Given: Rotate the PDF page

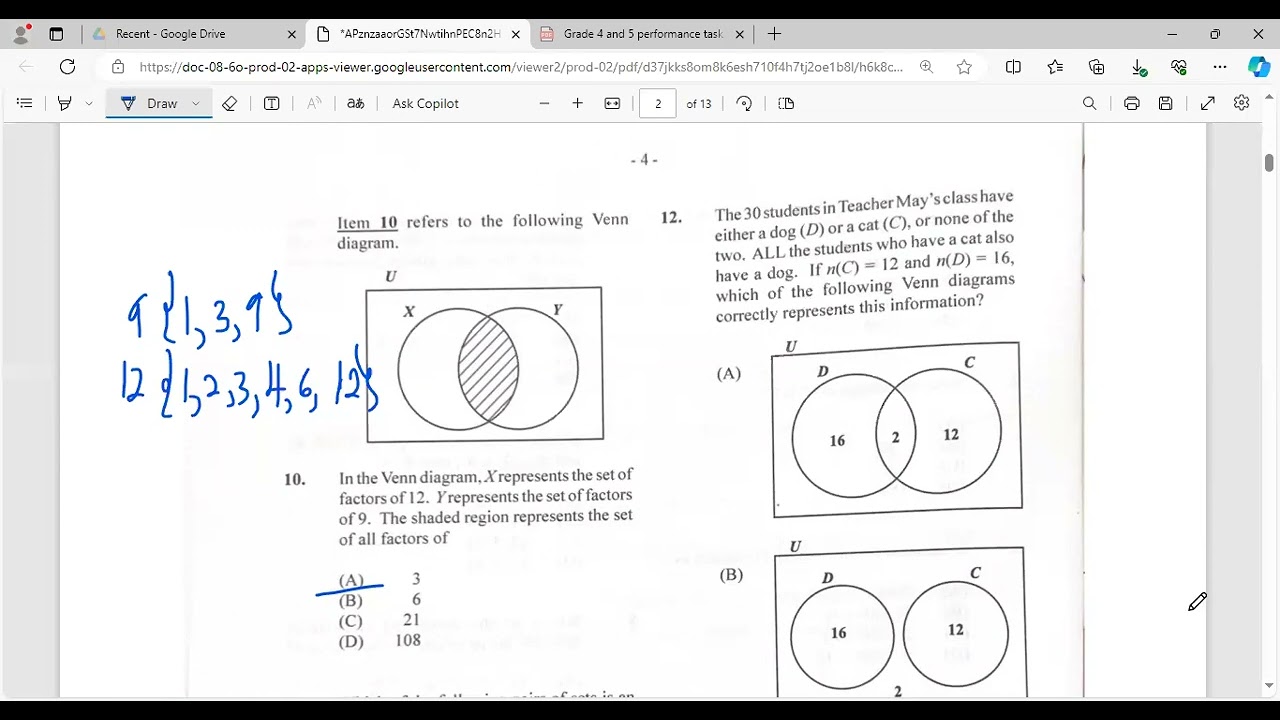Looking at the screenshot, I should (x=744, y=103).
